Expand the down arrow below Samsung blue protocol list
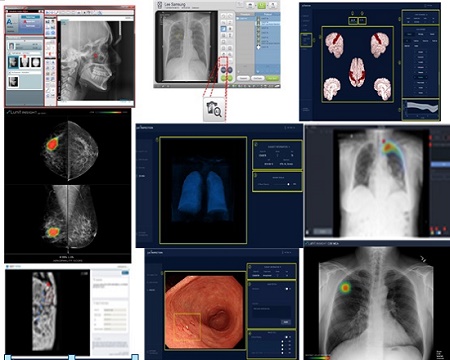This screenshot has height=360, width=450. (x=258, y=72)
